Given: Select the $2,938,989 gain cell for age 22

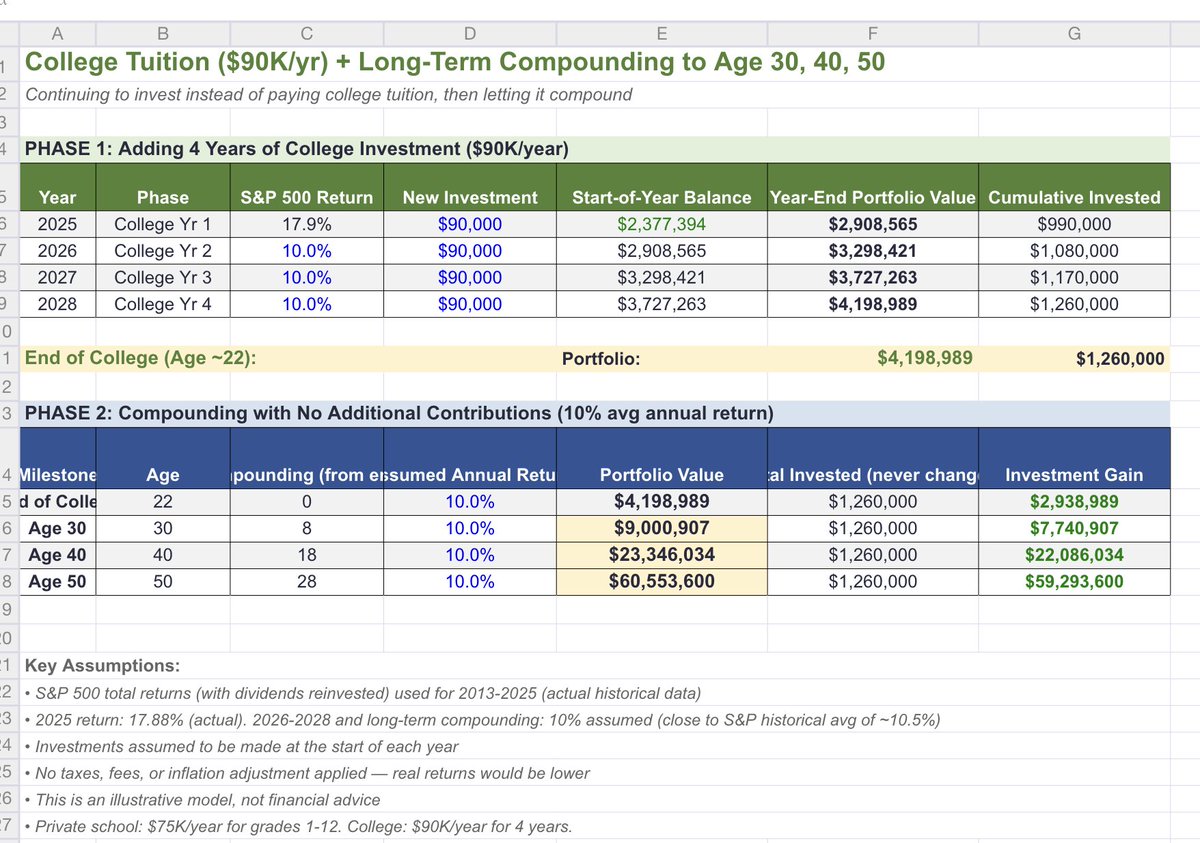Looking at the screenshot, I should coord(1073,500).
